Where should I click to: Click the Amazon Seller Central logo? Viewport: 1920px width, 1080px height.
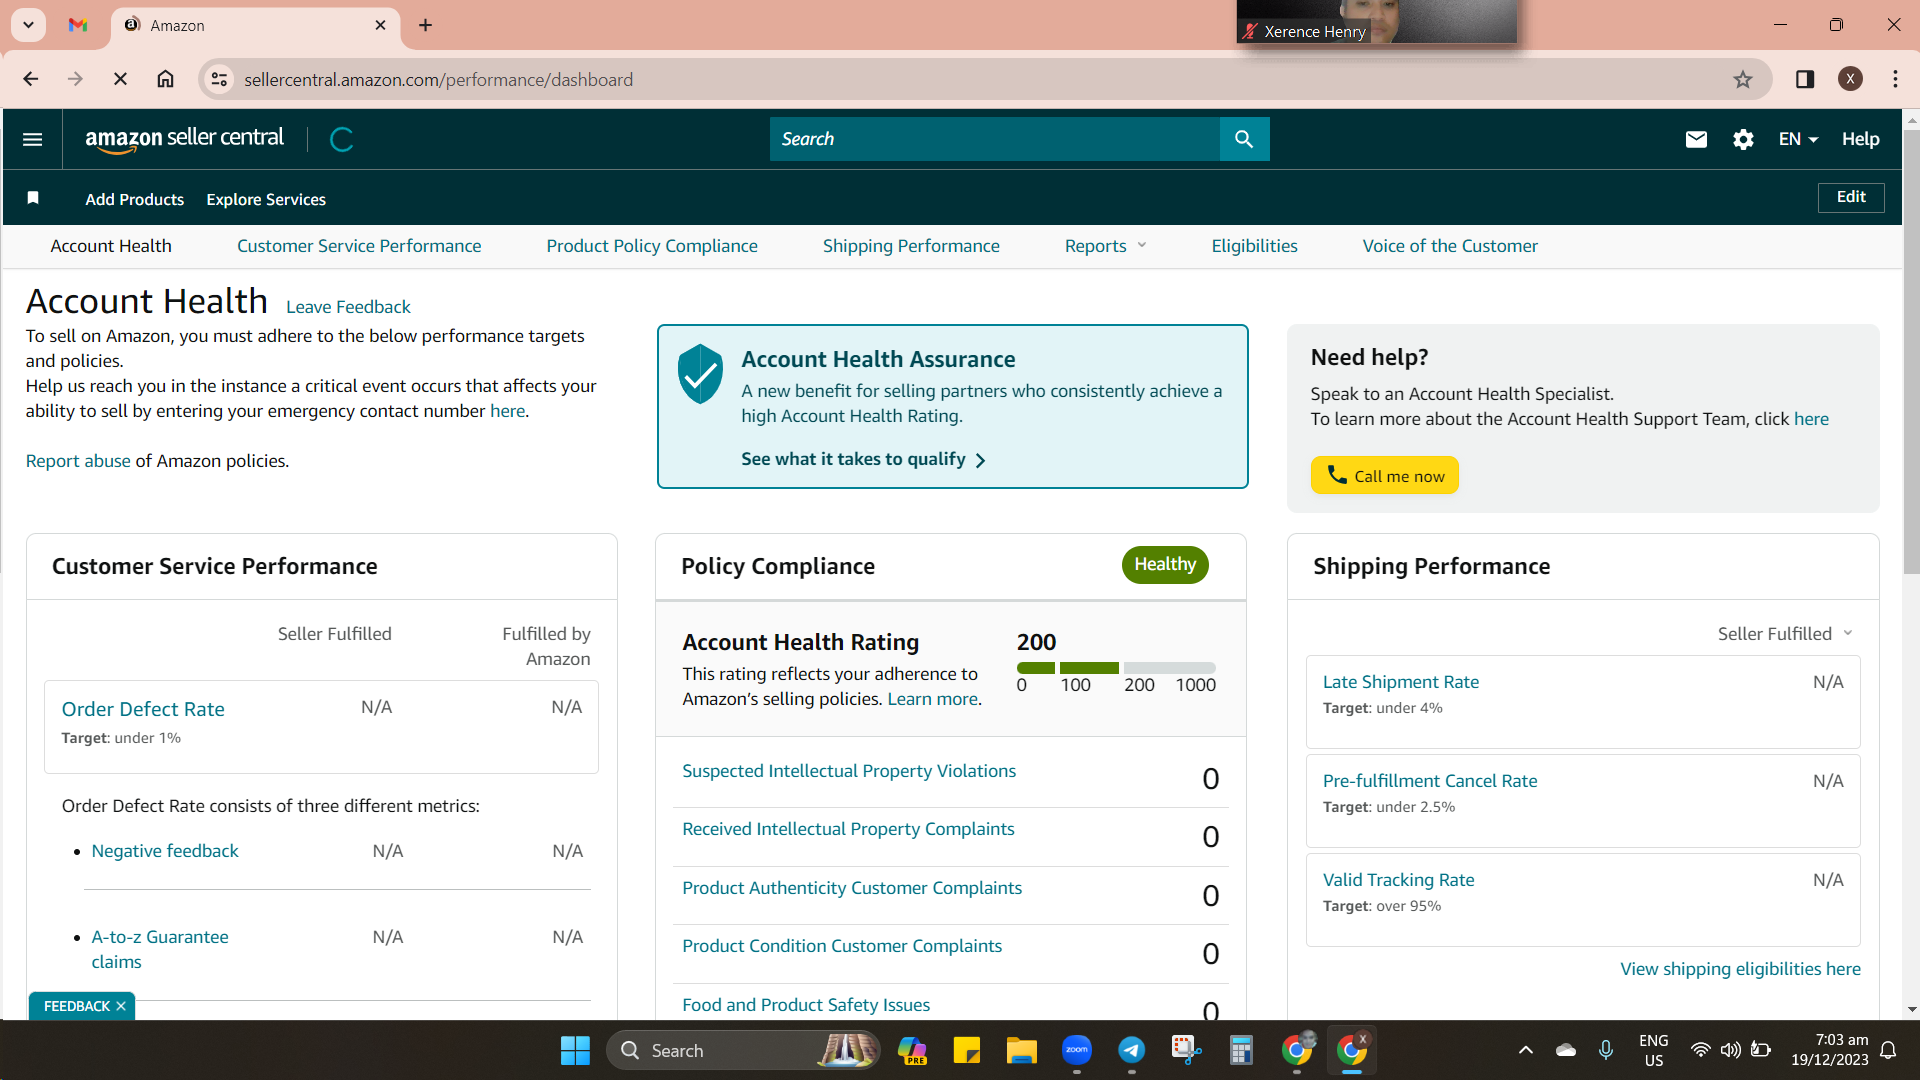[185, 139]
